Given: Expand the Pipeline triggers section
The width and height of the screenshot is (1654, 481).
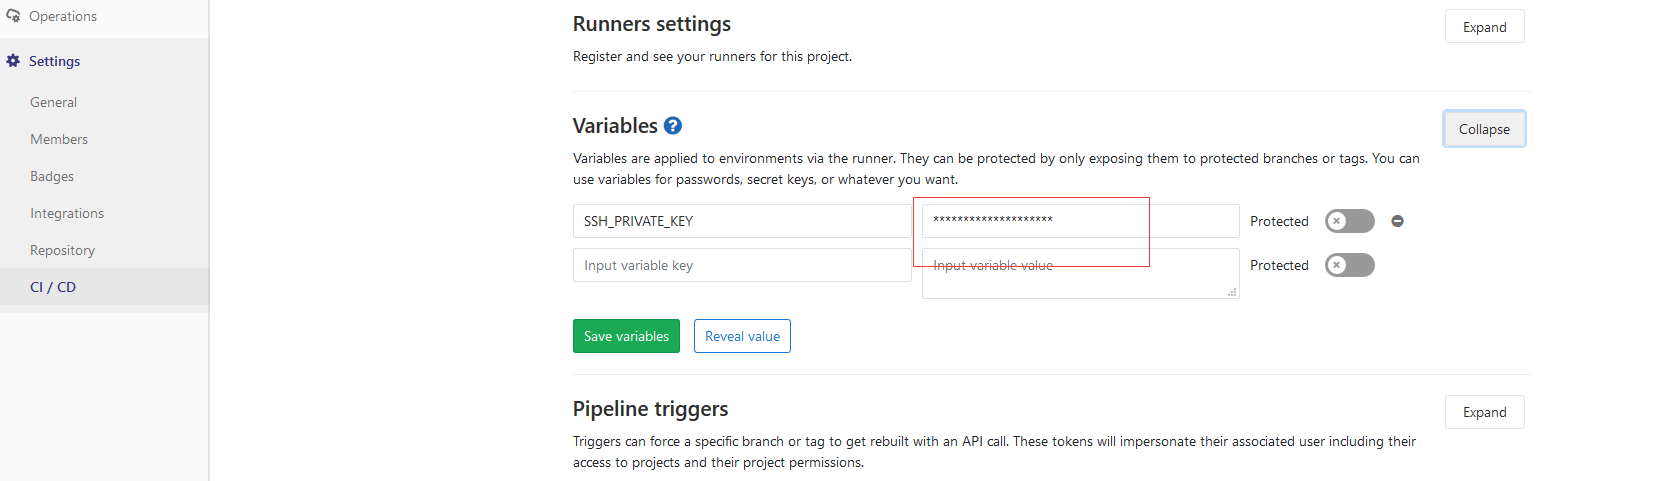Looking at the screenshot, I should (1484, 412).
